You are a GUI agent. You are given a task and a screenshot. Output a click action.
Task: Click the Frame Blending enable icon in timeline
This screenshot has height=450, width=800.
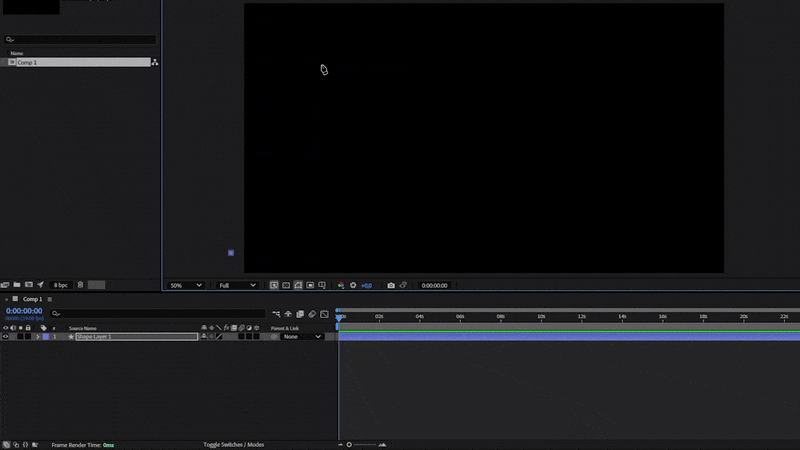(300, 314)
